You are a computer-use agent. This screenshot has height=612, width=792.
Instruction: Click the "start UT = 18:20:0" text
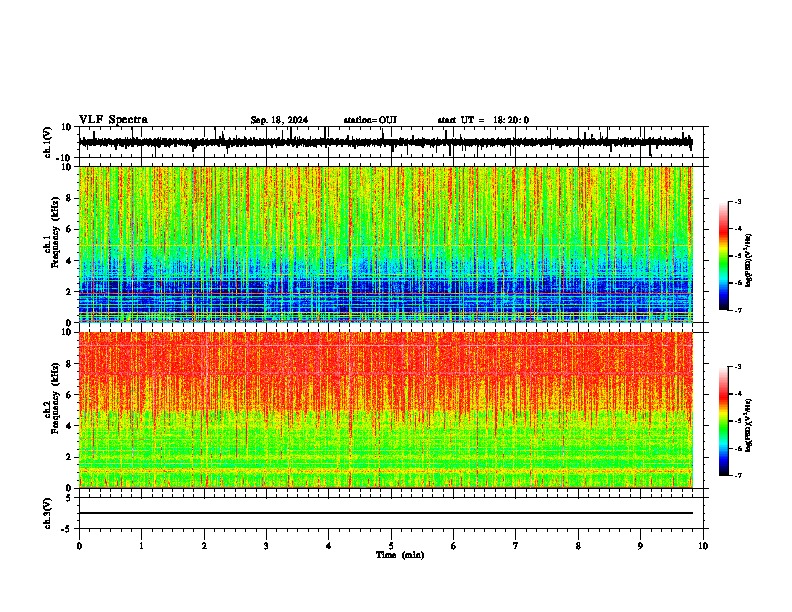pos(483,120)
